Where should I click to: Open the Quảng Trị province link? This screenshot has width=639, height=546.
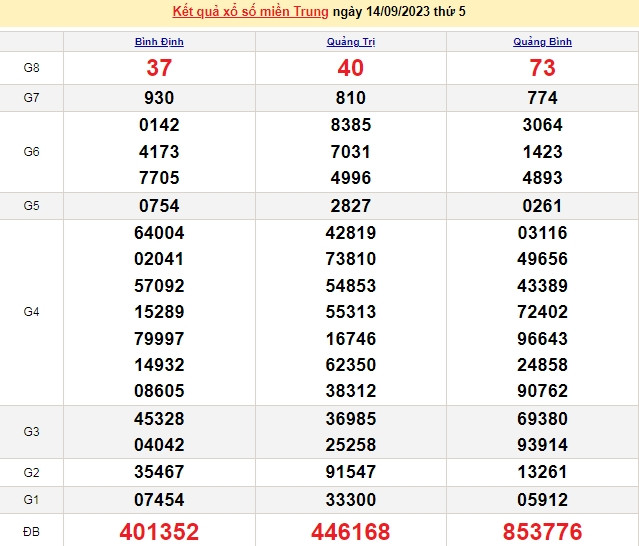pyautogui.click(x=351, y=42)
